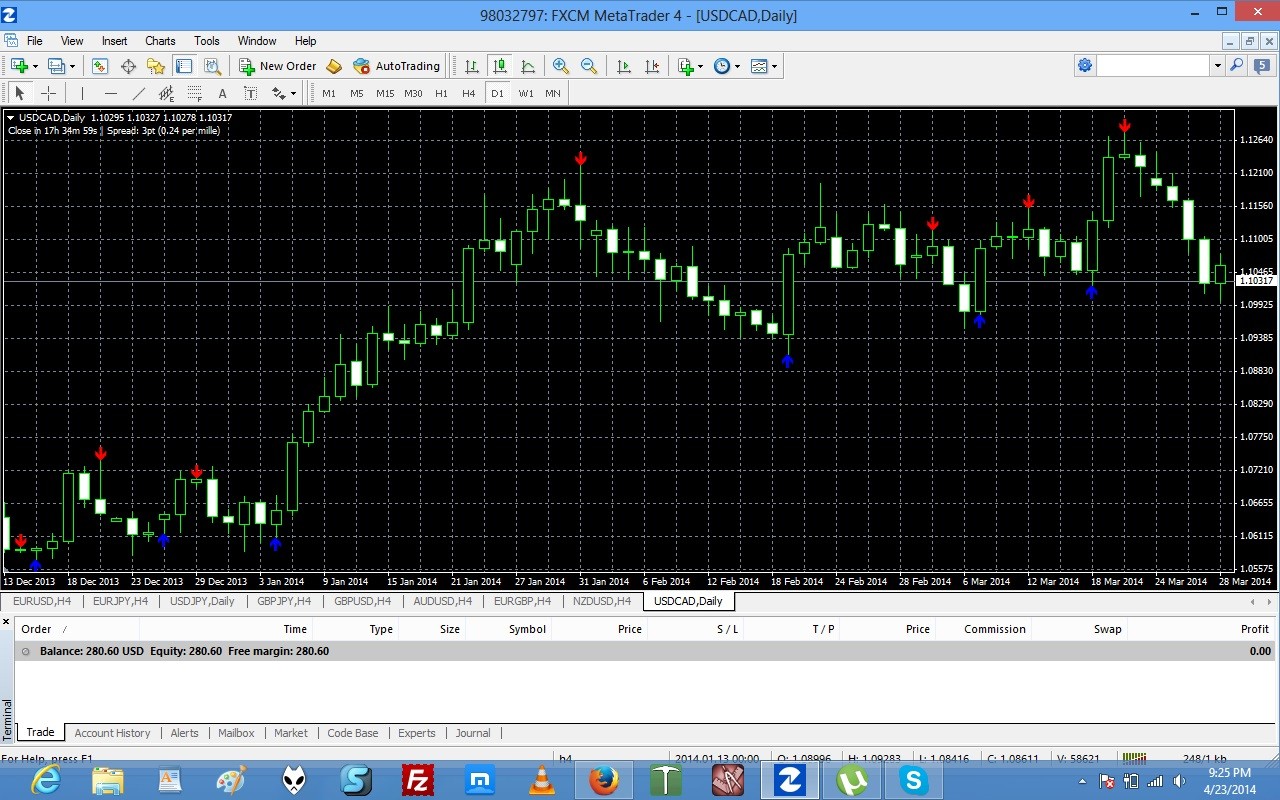Zoom out on the chart

tap(589, 66)
